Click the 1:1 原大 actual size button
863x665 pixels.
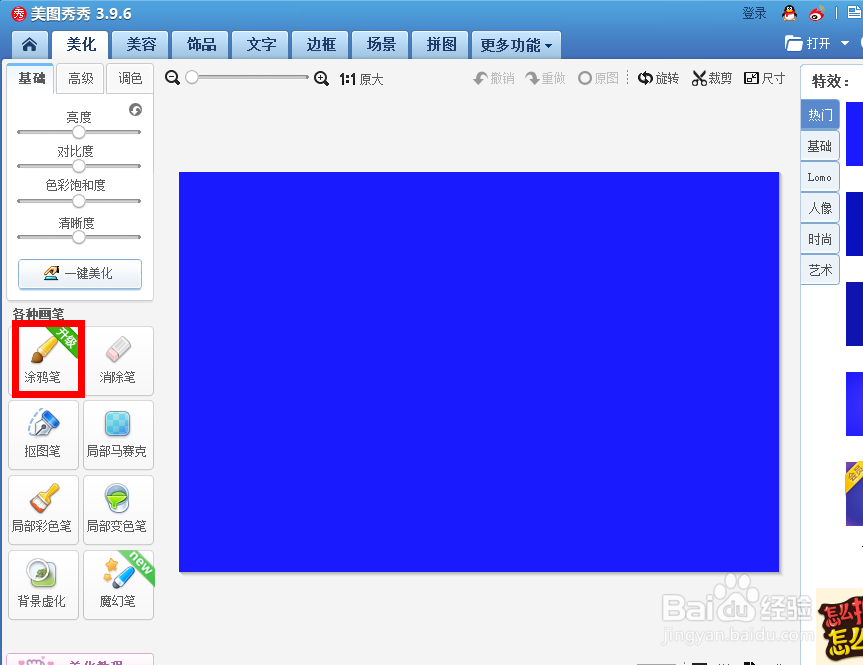361,79
